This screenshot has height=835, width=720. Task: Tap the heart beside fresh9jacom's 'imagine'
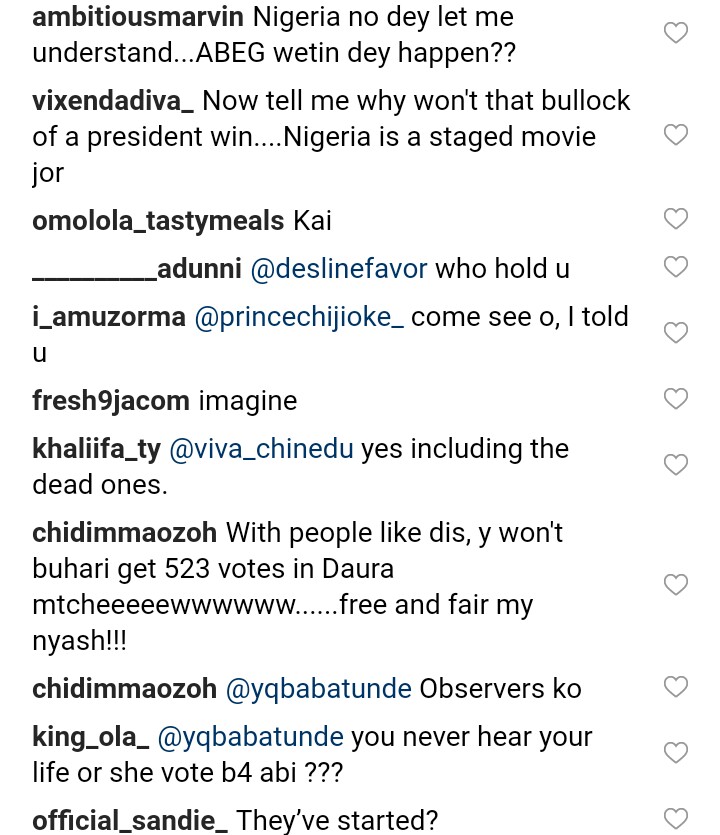[676, 399]
